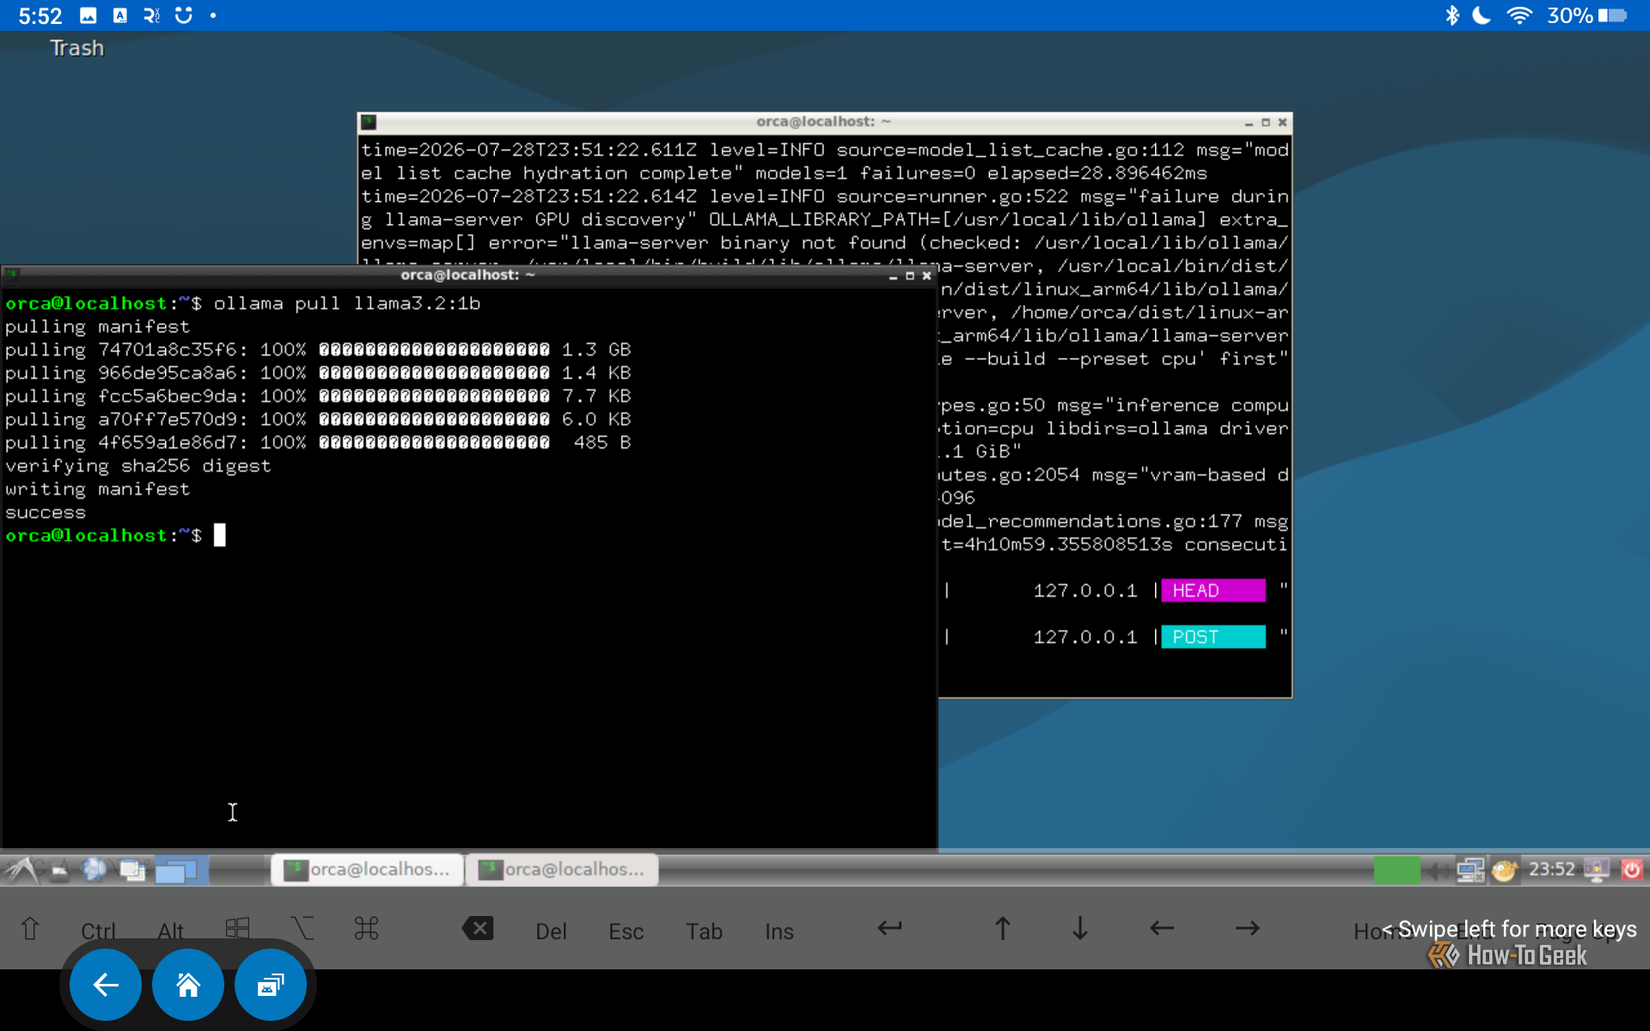Viewport: 1650px width, 1031px height.
Task: Click the 'verifying sha256 digest' line
Action: [x=138, y=466]
